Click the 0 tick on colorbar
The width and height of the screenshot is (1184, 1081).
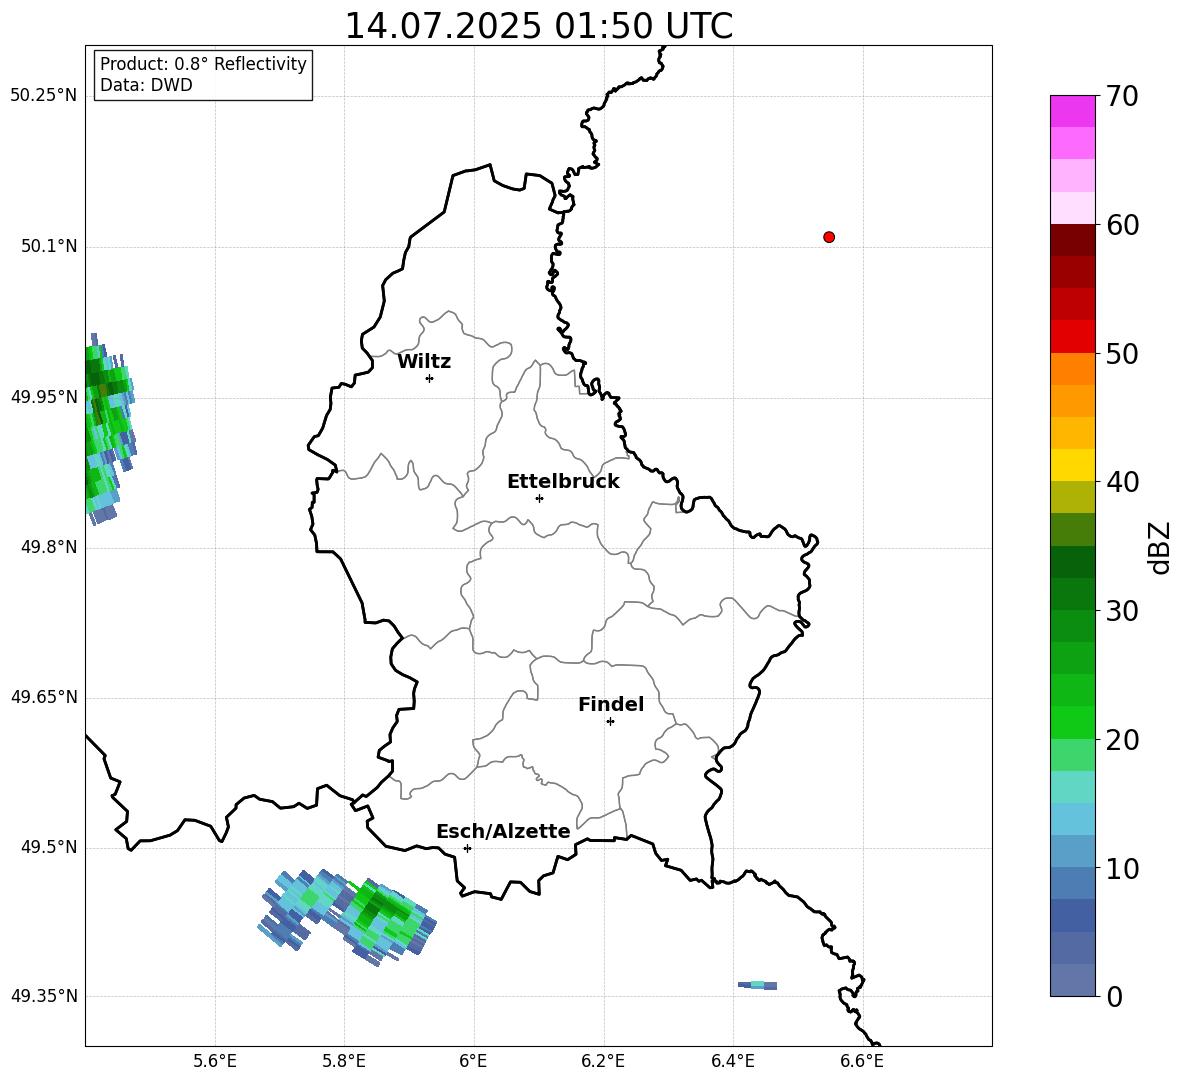click(1114, 996)
